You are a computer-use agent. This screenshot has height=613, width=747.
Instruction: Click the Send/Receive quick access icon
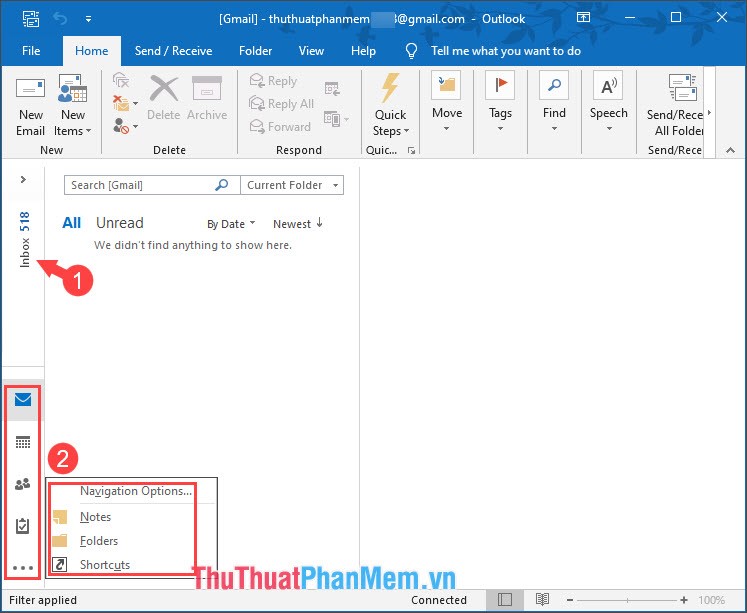click(x=31, y=19)
